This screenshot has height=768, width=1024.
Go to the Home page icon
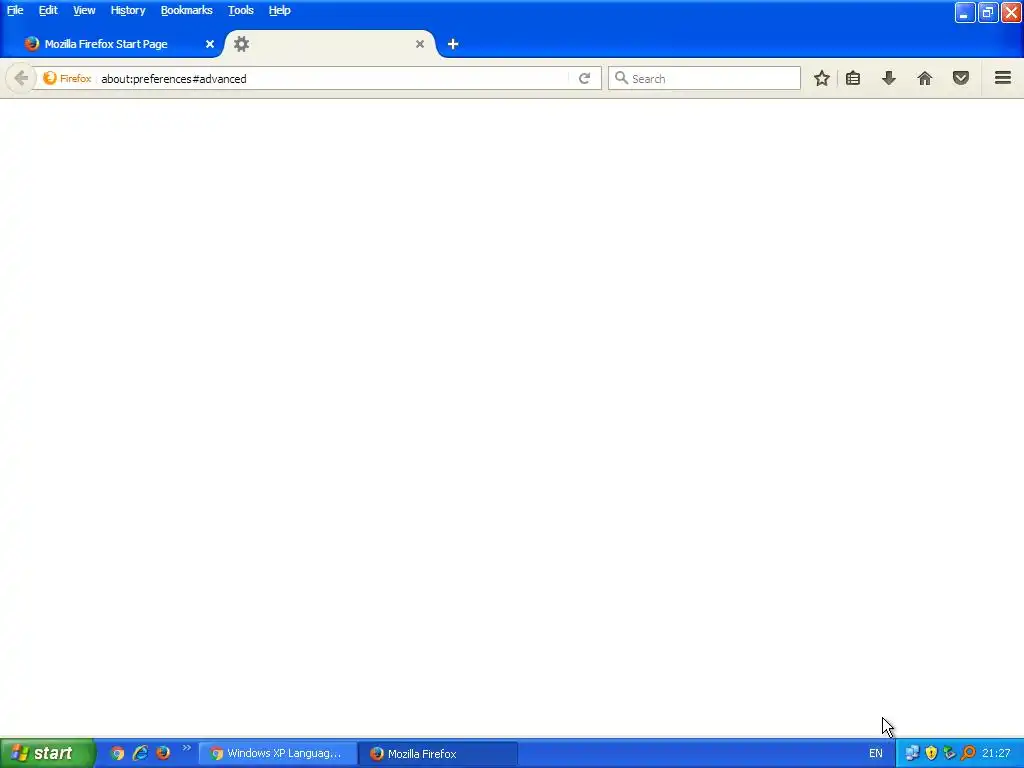[925, 78]
